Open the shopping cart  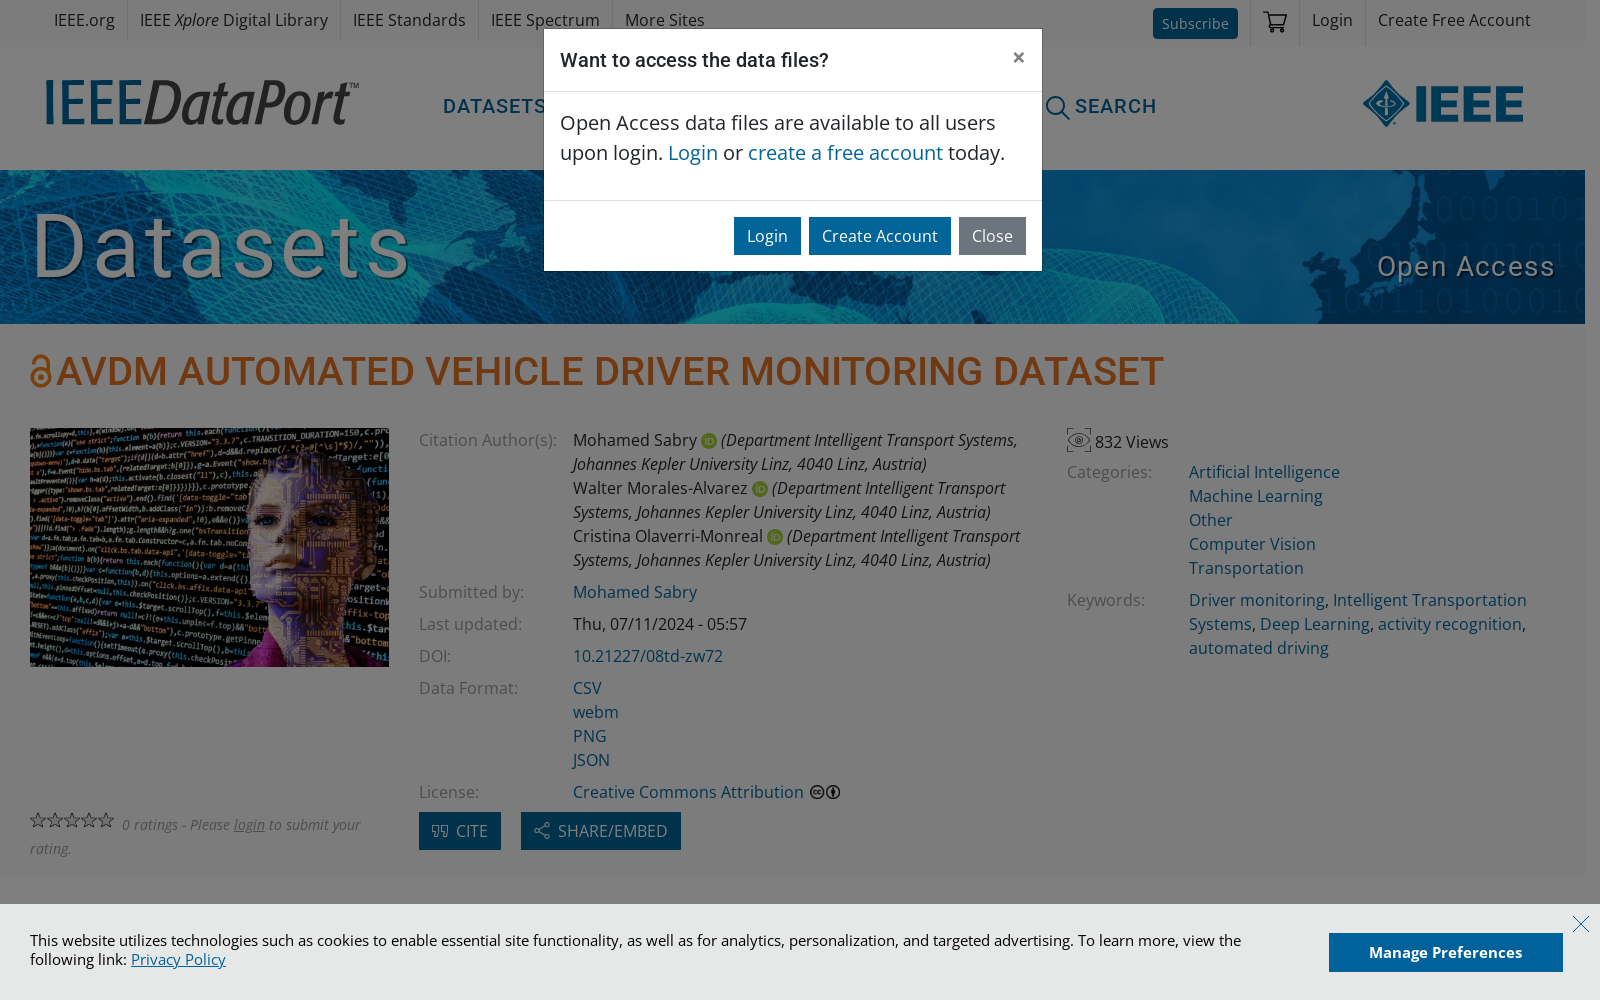tap(1274, 20)
